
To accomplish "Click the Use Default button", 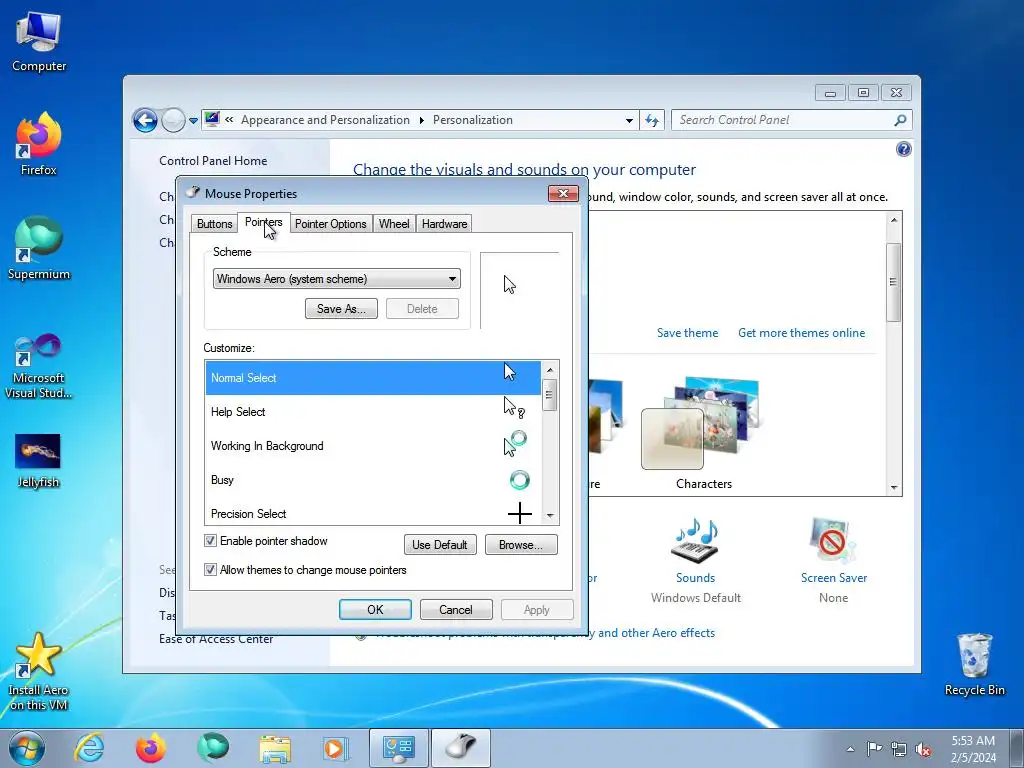I will 440,545.
